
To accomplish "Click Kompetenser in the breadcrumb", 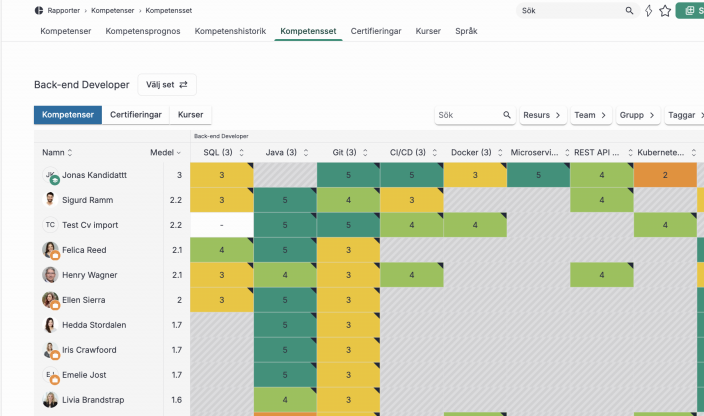I will point(112,10).
